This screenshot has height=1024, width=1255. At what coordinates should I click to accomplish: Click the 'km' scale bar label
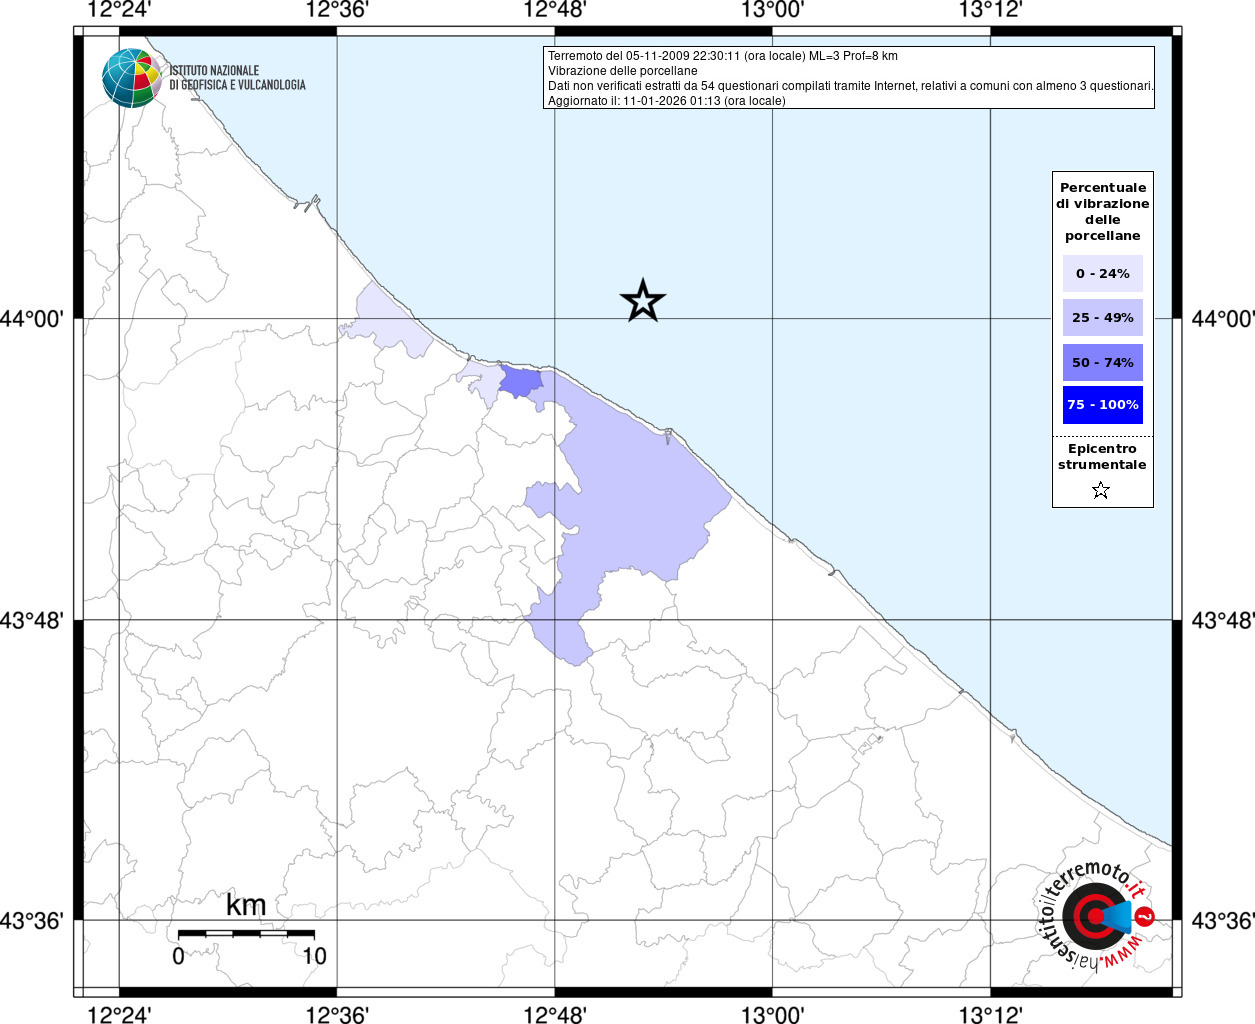tap(246, 905)
